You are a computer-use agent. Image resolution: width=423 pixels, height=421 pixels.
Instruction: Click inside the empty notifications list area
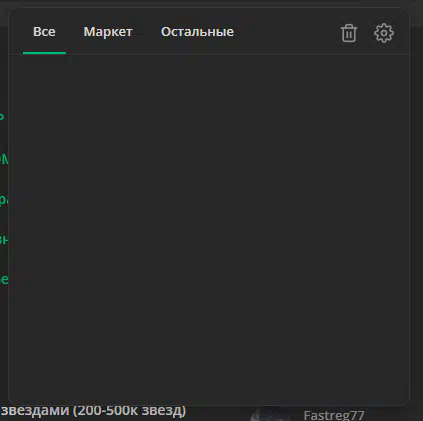(x=209, y=230)
